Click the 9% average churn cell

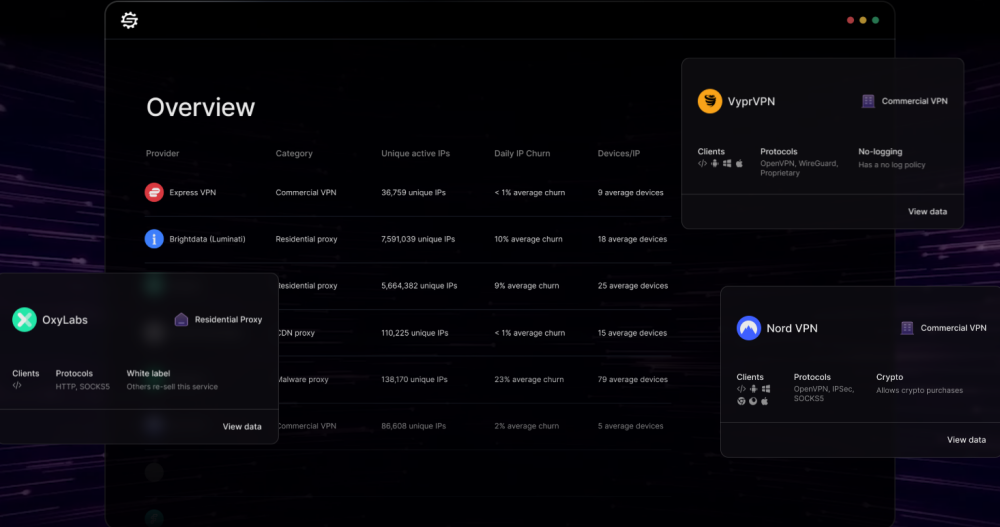(x=526, y=286)
